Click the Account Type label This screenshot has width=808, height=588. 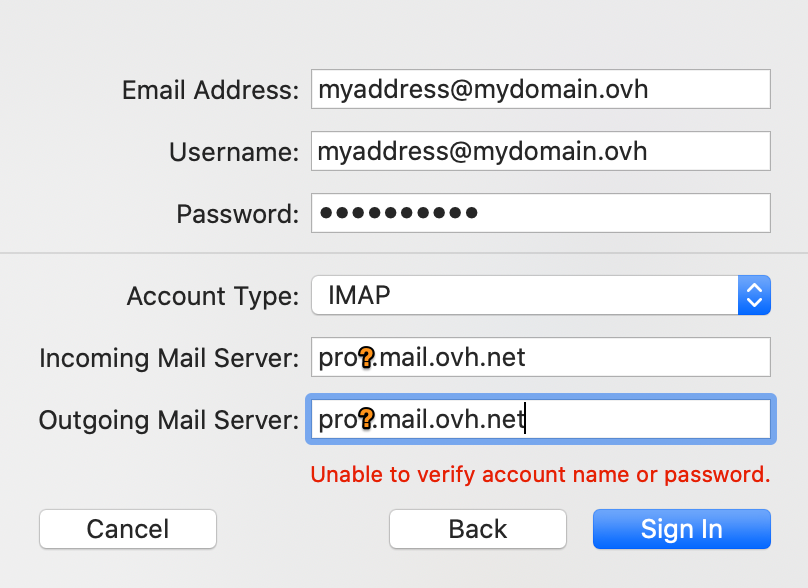coord(212,296)
